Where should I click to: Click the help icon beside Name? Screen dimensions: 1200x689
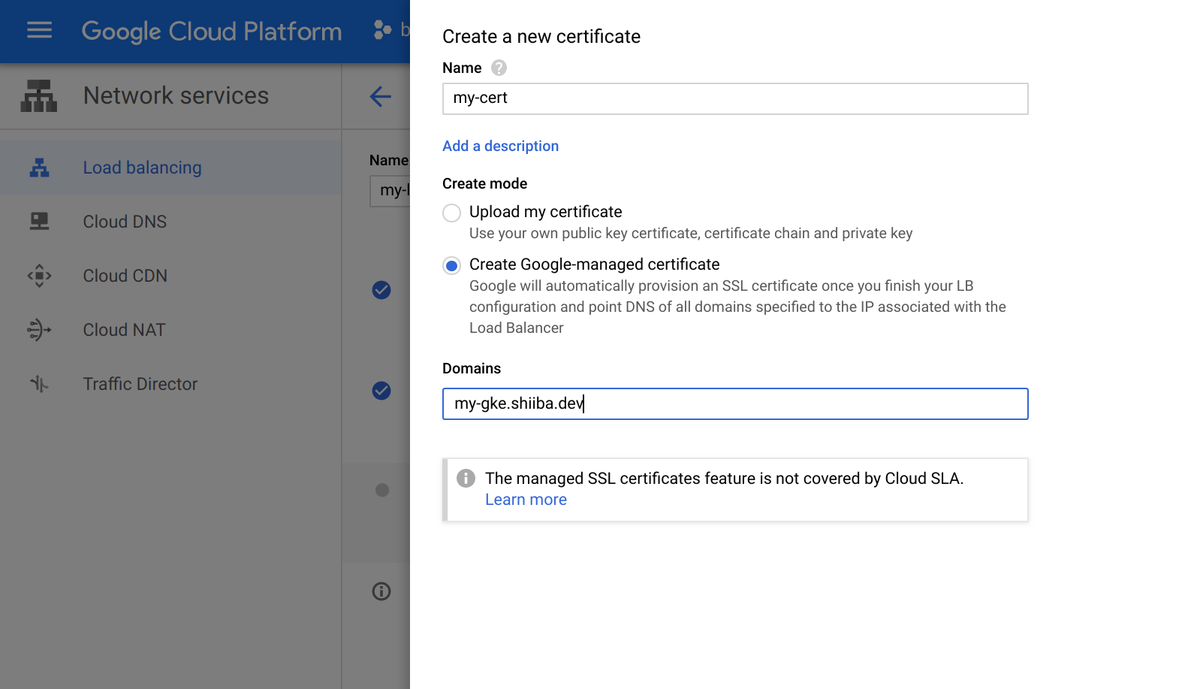[499, 68]
